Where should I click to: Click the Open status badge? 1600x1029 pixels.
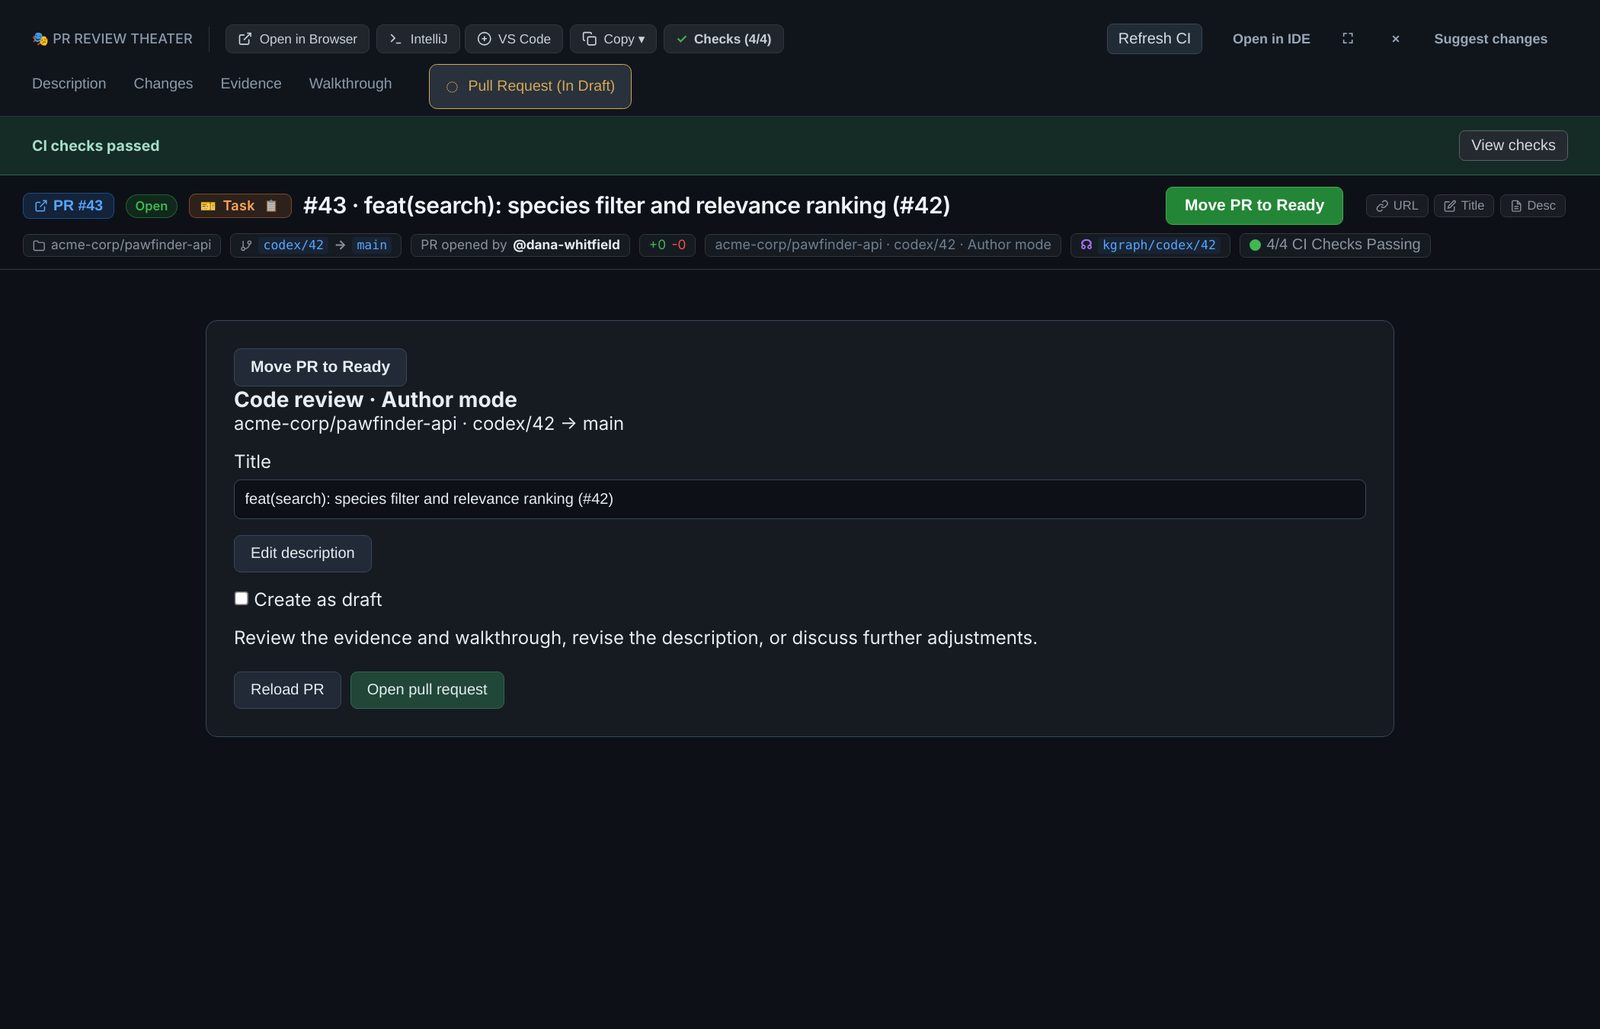point(151,206)
